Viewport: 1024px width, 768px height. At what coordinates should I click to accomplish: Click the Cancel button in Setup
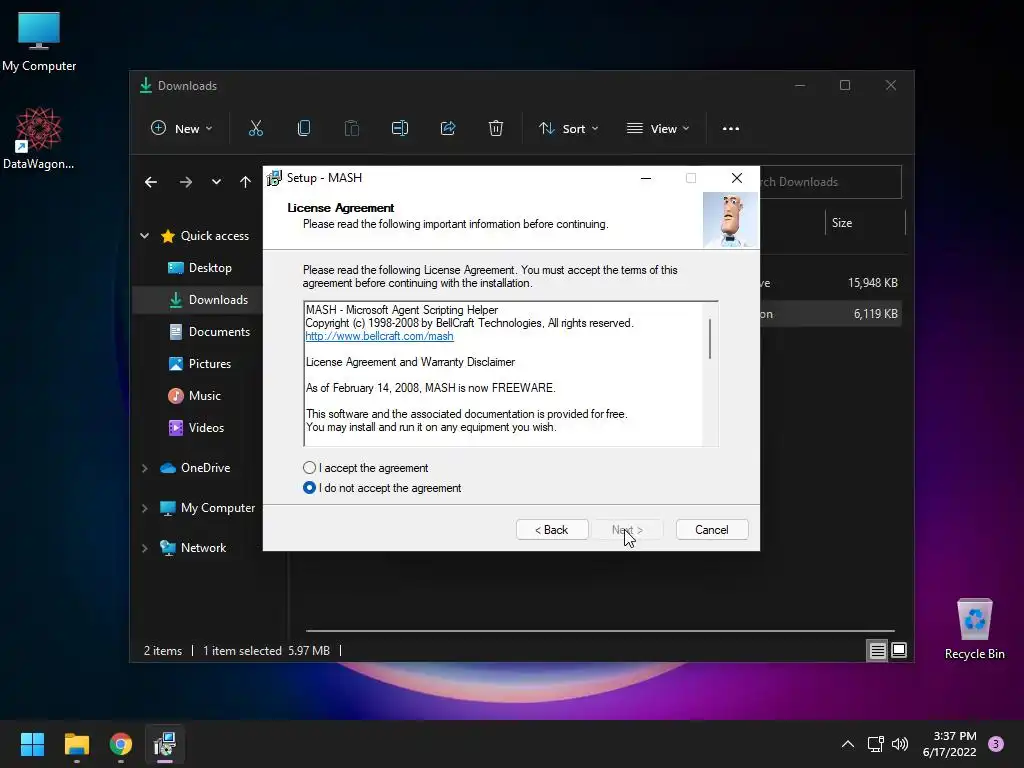click(712, 530)
